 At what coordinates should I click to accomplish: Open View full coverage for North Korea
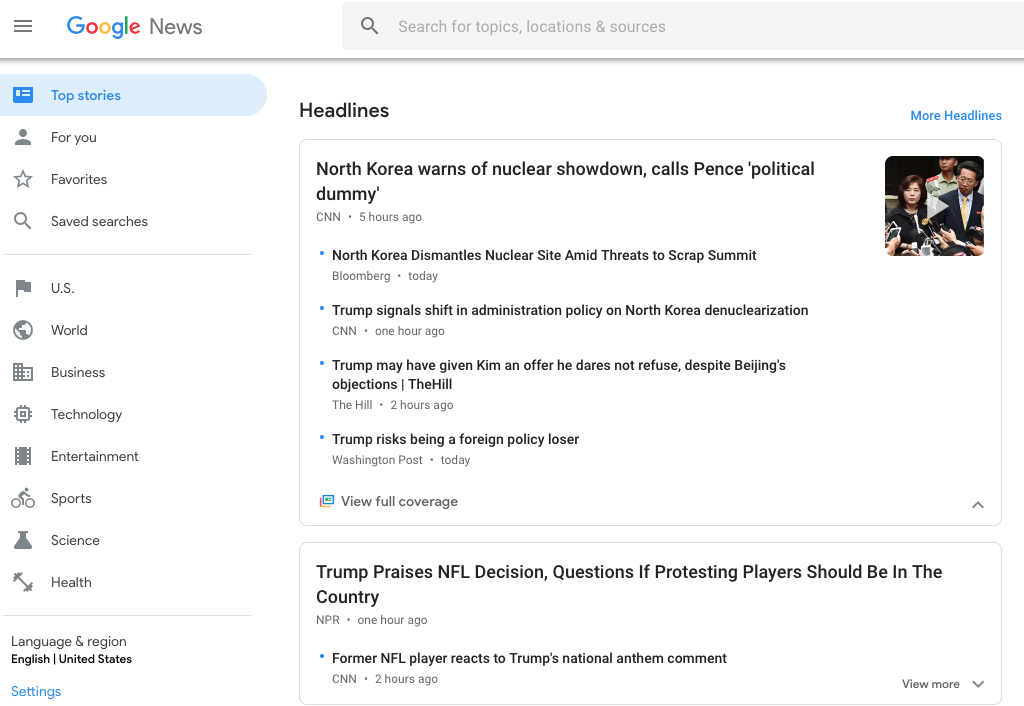399,501
